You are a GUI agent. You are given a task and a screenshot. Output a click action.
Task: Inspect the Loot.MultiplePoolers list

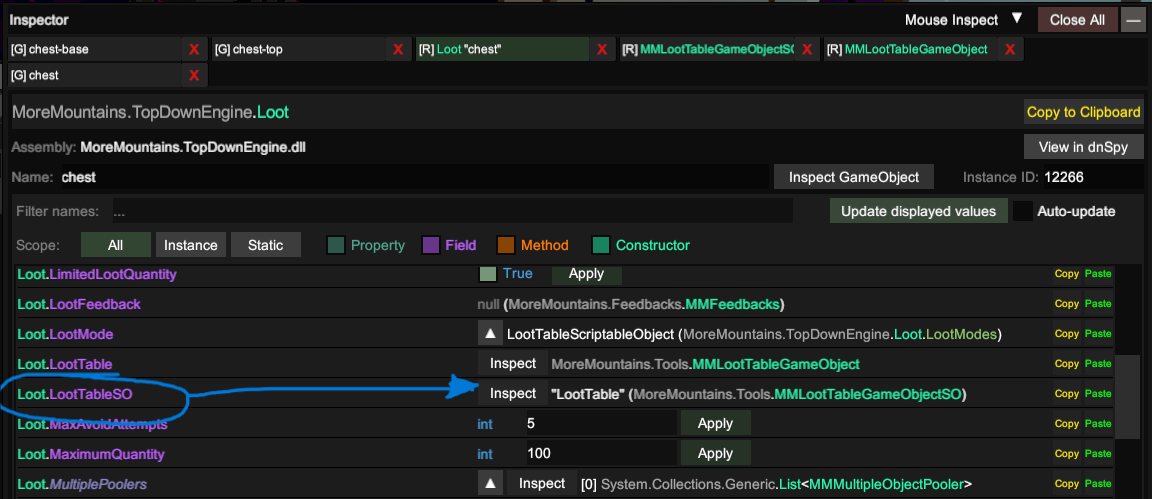(x=542, y=484)
